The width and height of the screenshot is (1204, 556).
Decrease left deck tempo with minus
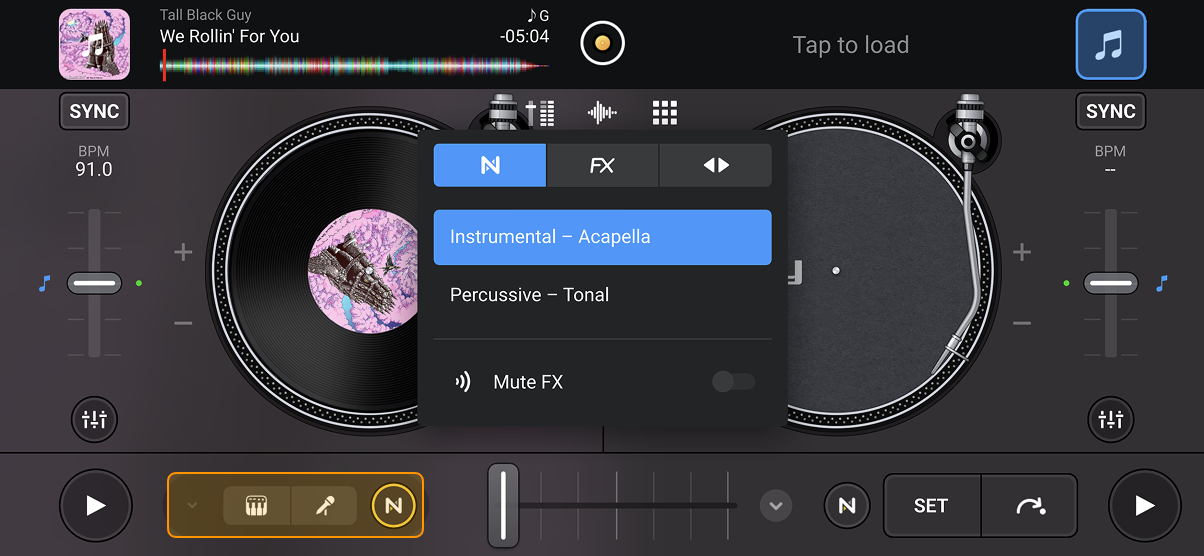coord(183,322)
